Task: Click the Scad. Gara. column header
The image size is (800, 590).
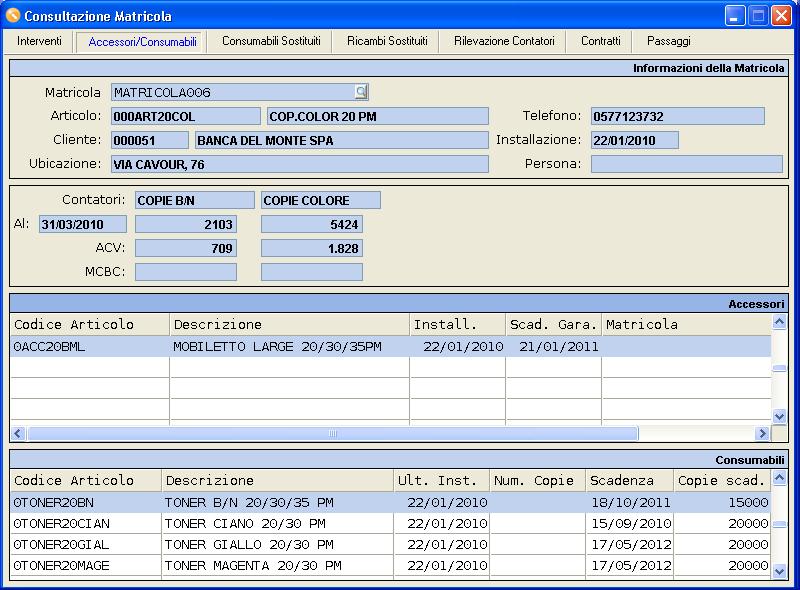Action: [x=554, y=325]
